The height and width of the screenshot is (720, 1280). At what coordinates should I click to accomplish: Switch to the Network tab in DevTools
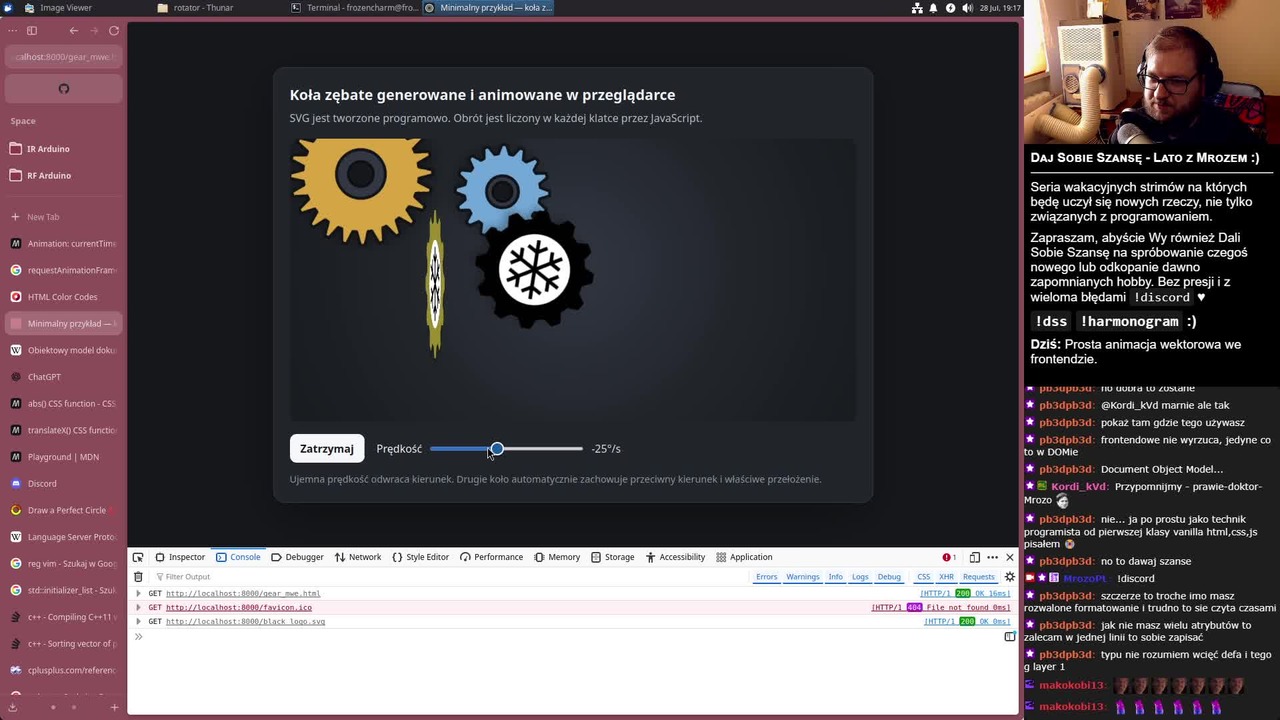click(358, 557)
